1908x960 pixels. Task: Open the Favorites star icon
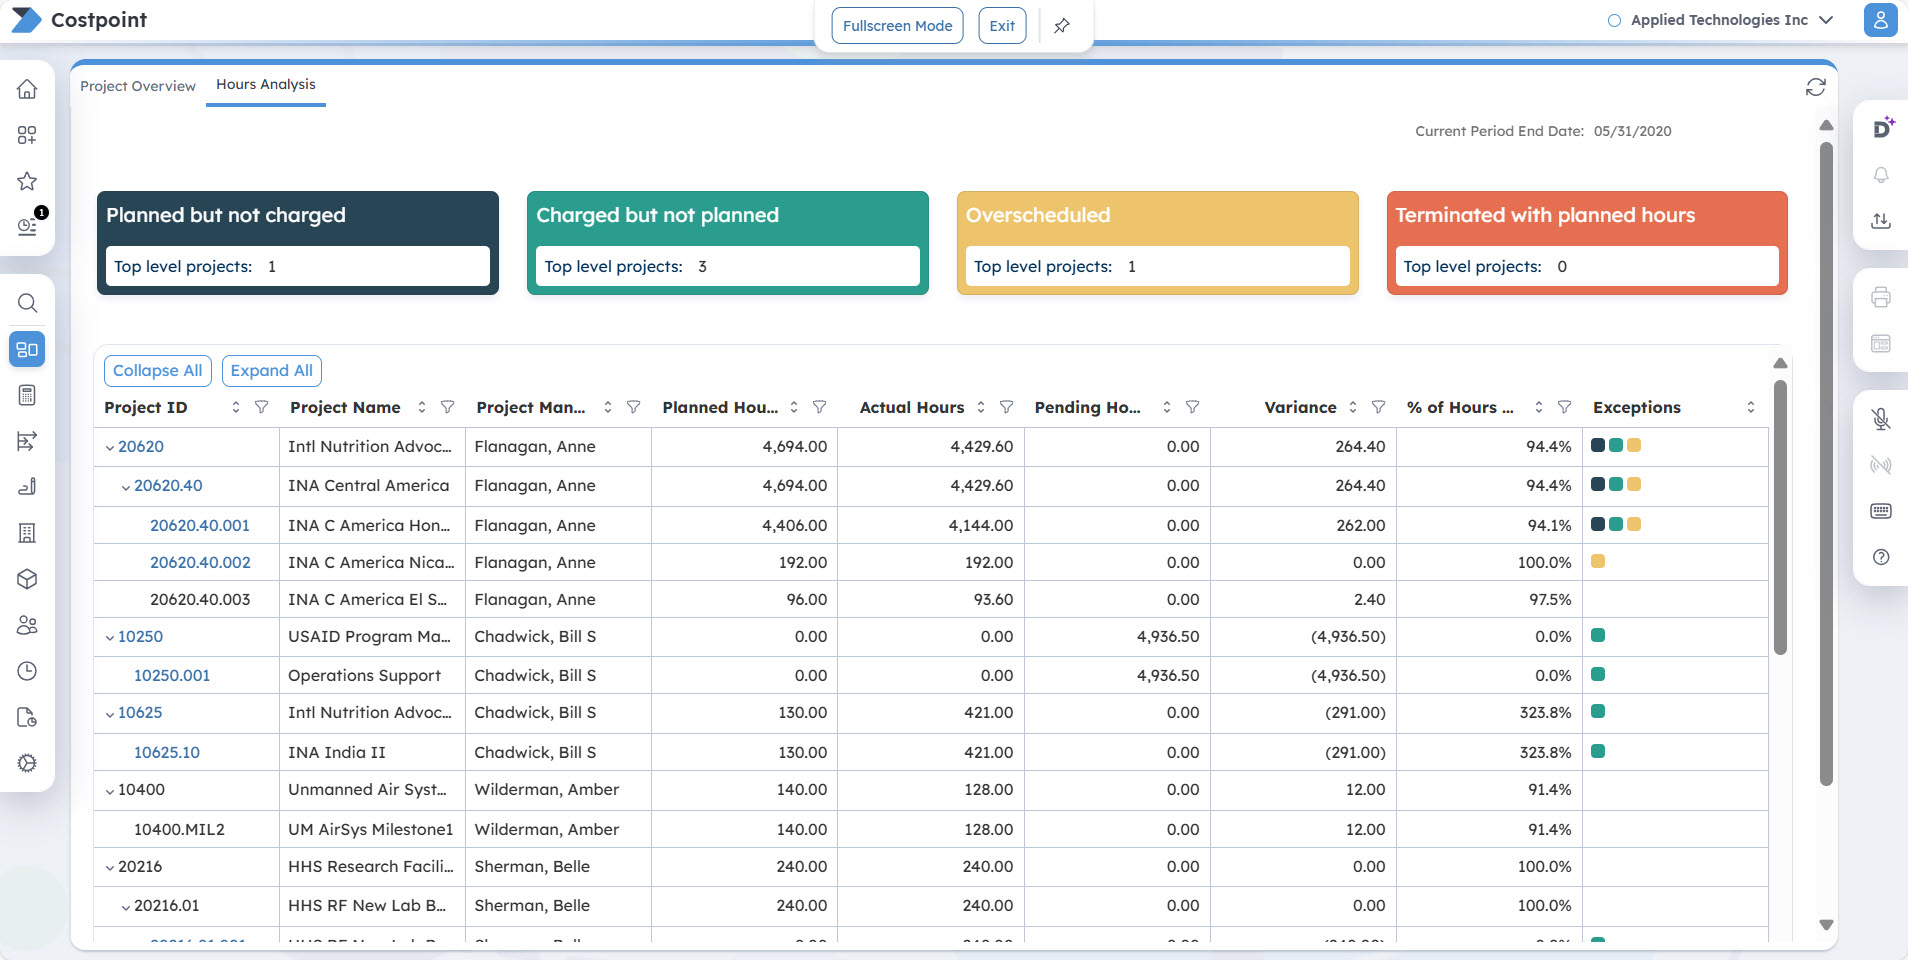tap(27, 181)
